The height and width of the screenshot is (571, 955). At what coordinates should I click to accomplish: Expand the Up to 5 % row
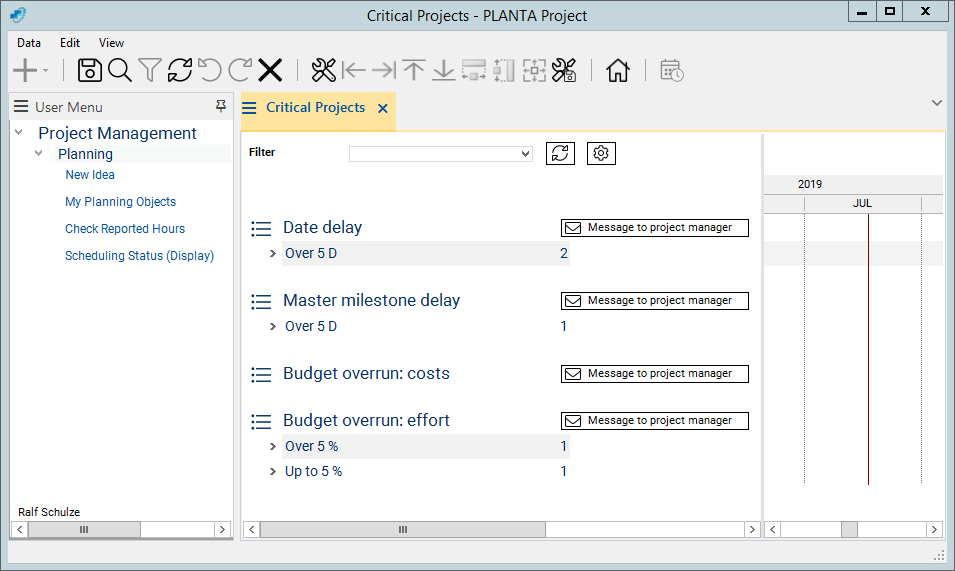[x=273, y=471]
